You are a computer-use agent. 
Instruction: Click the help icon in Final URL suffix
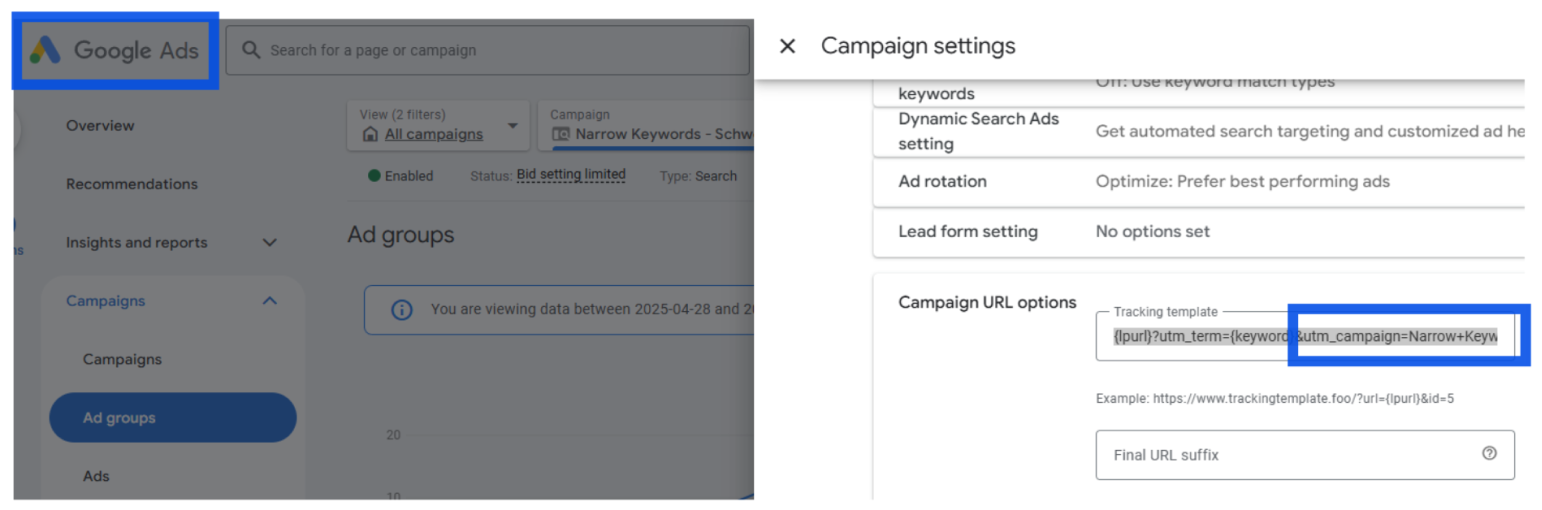pyautogui.click(x=1489, y=454)
